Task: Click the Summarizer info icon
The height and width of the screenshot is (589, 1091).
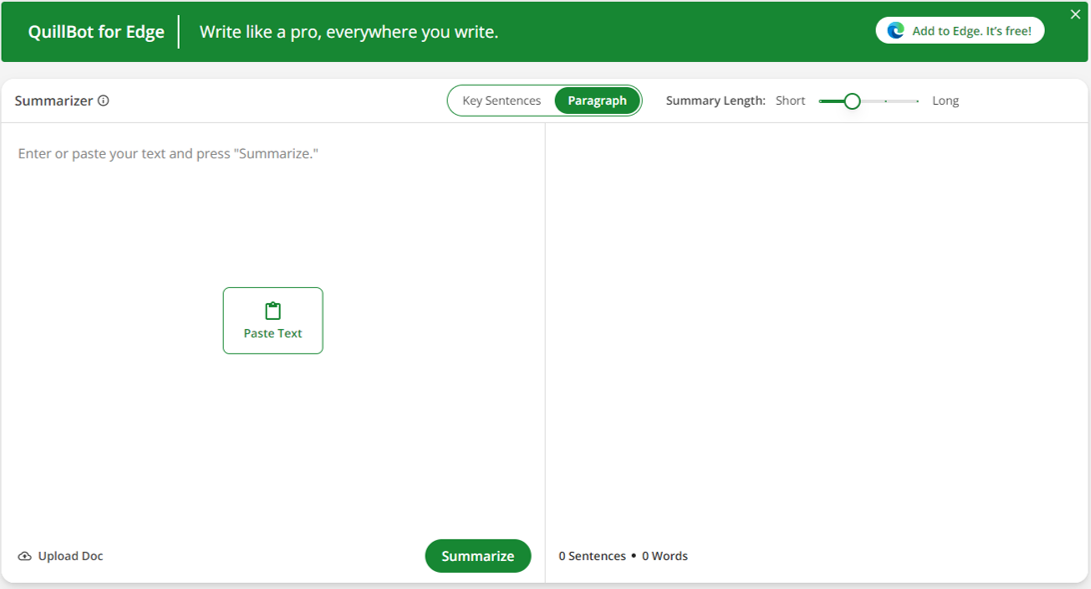Action: 103,101
